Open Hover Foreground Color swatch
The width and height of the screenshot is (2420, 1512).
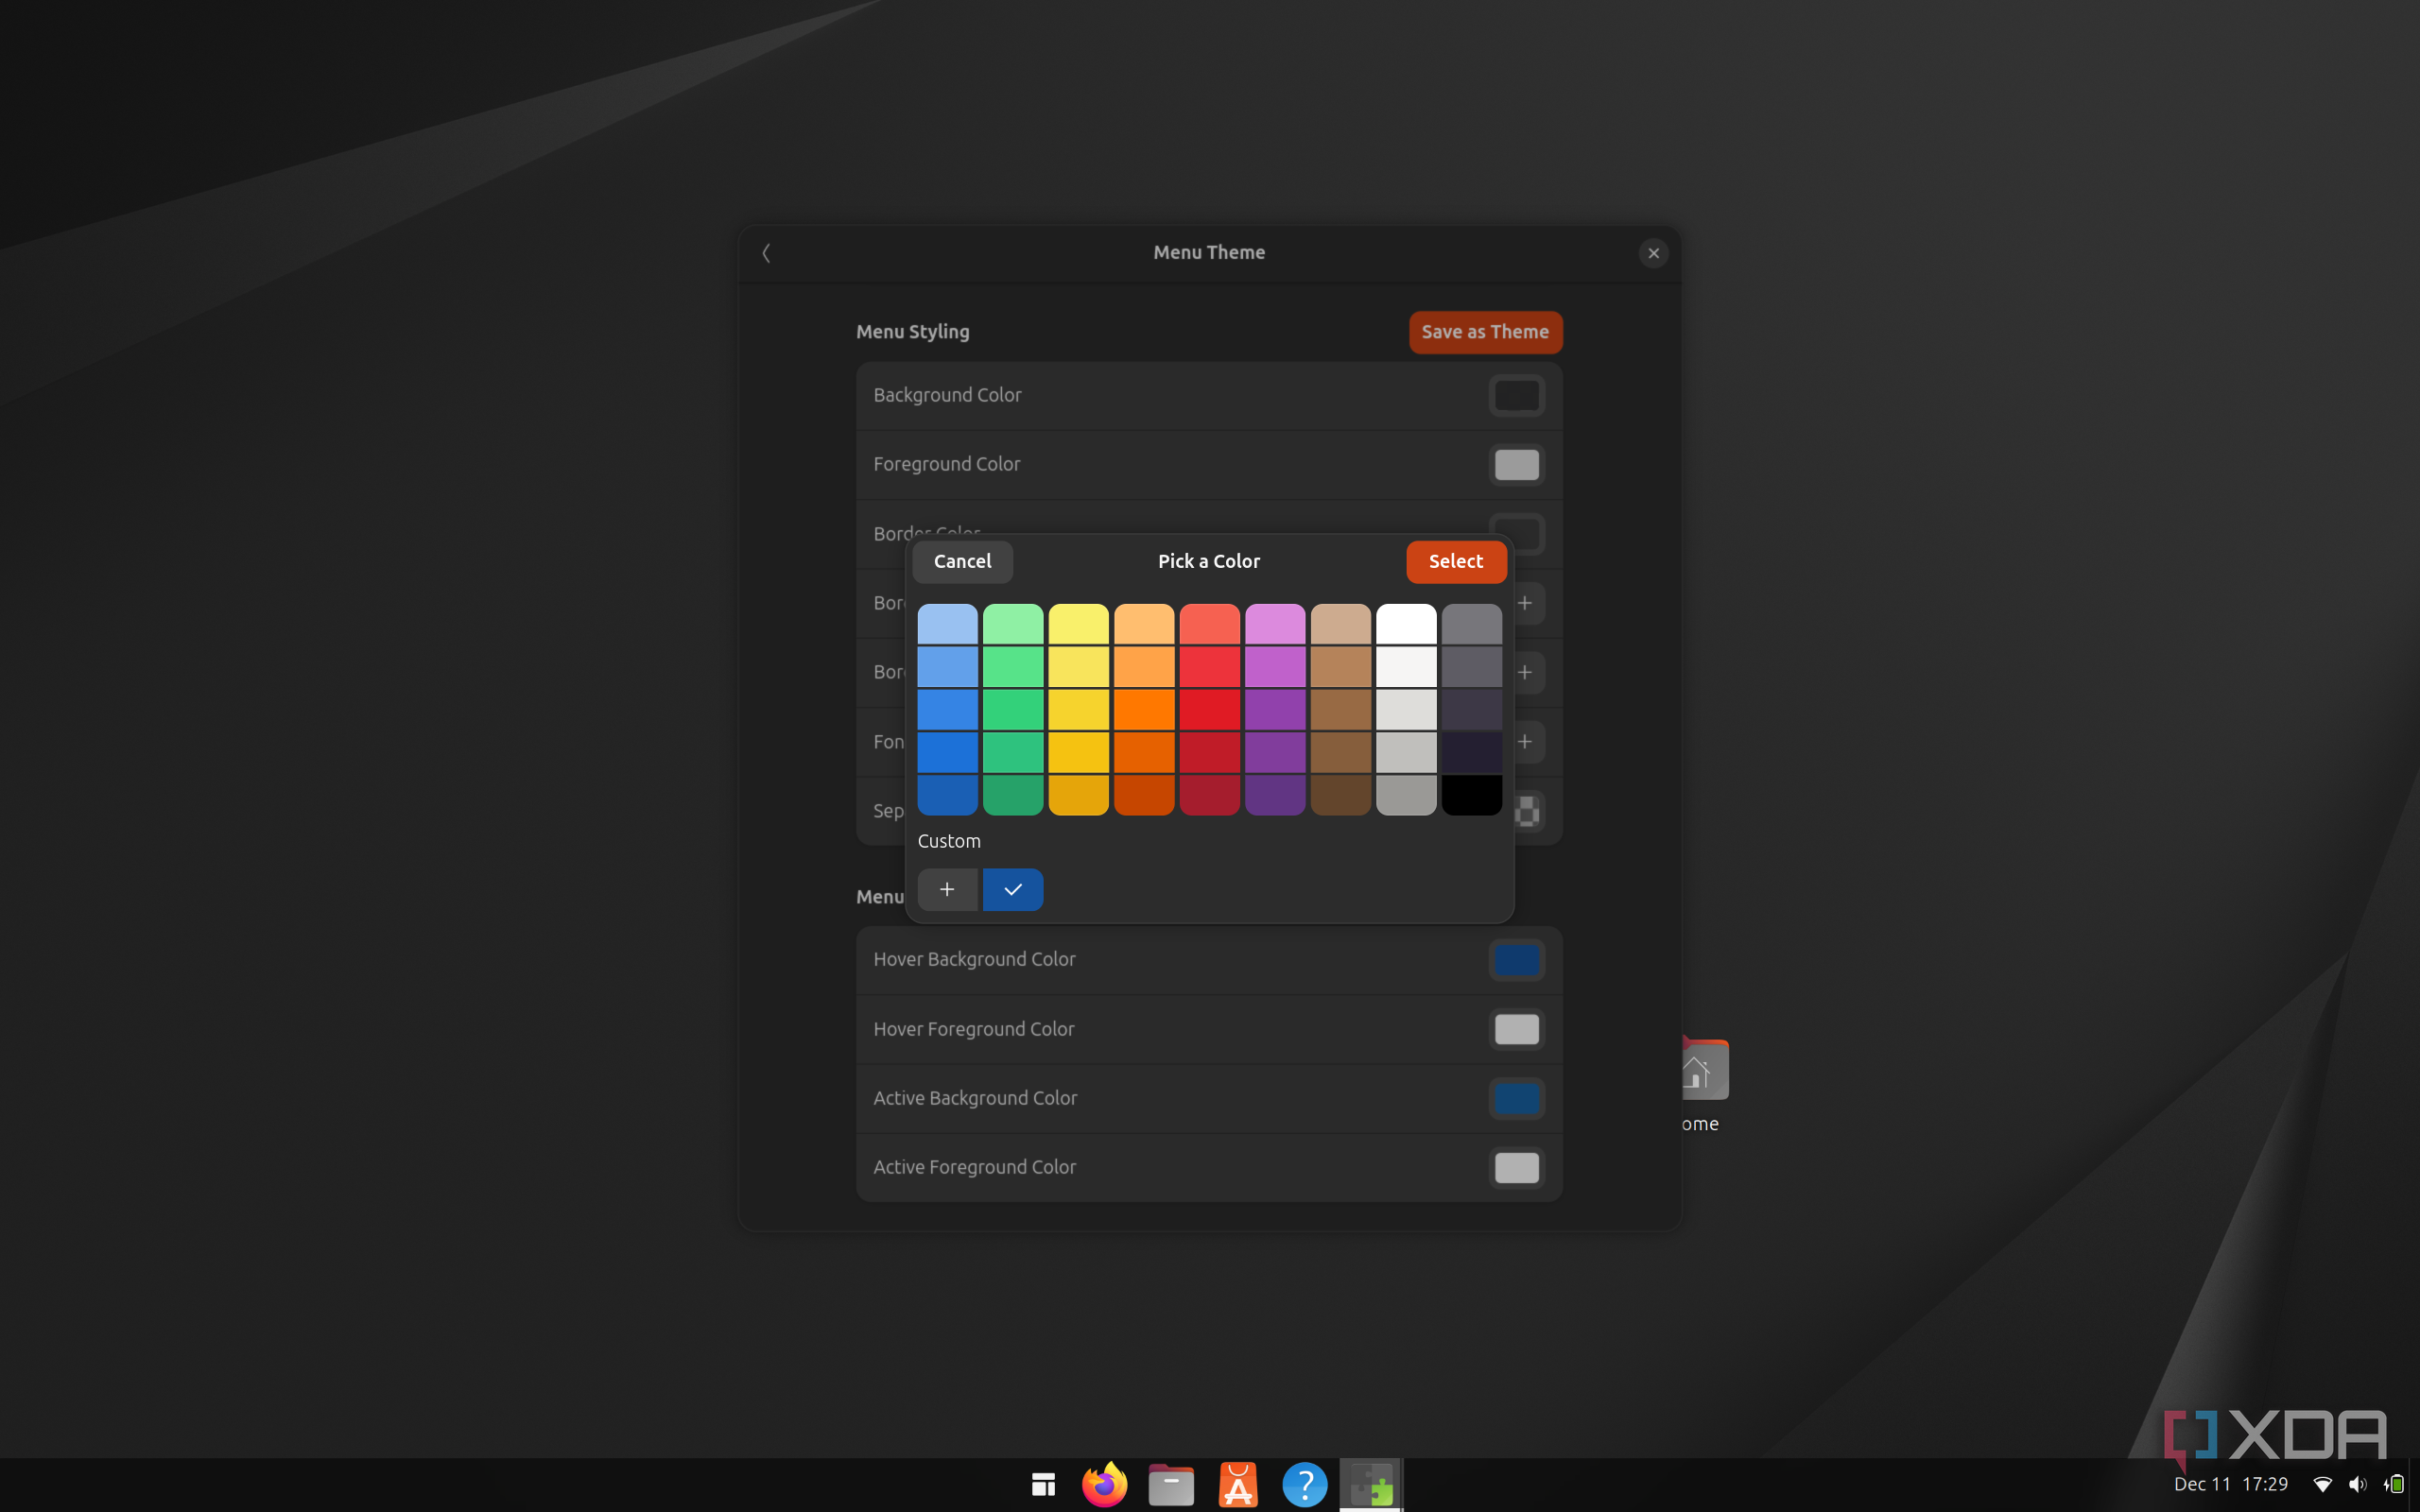1516,1029
